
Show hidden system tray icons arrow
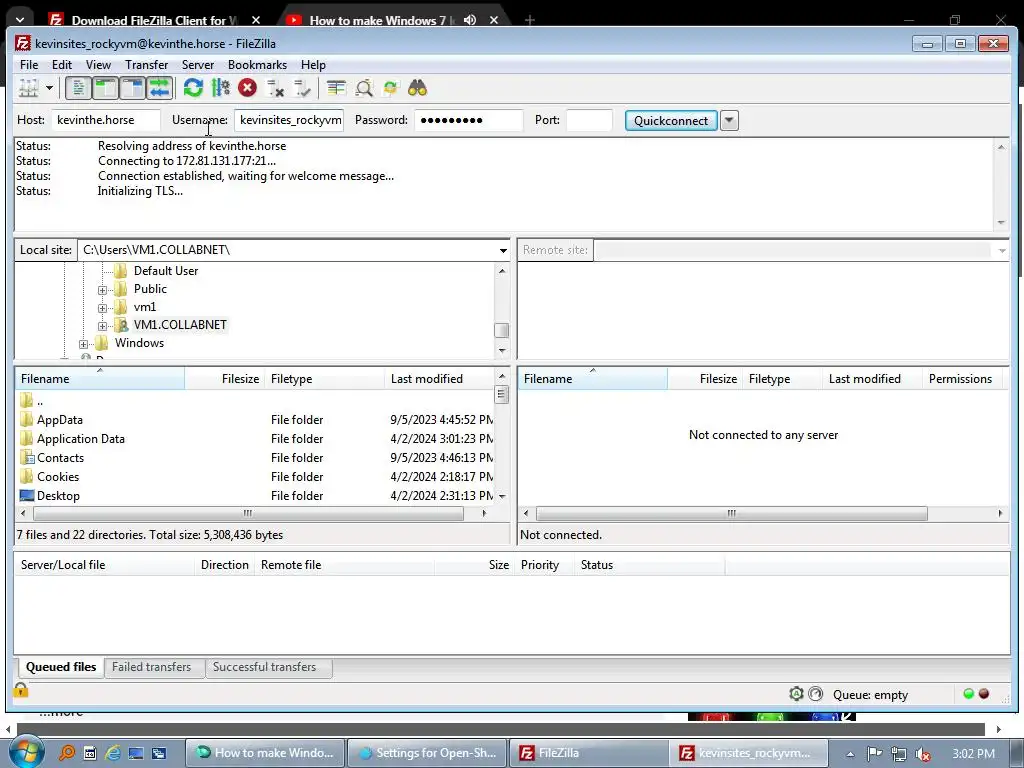[850, 754]
